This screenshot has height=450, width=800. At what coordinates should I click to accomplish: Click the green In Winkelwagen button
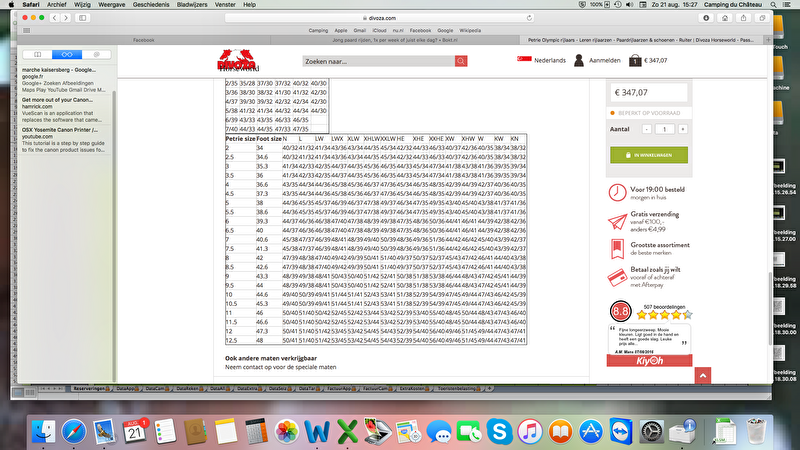coord(648,155)
